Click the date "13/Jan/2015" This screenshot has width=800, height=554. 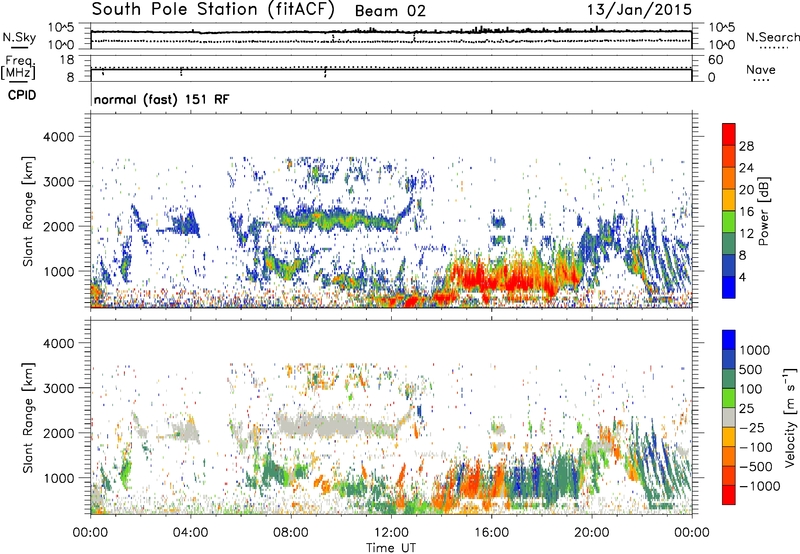(639, 9)
